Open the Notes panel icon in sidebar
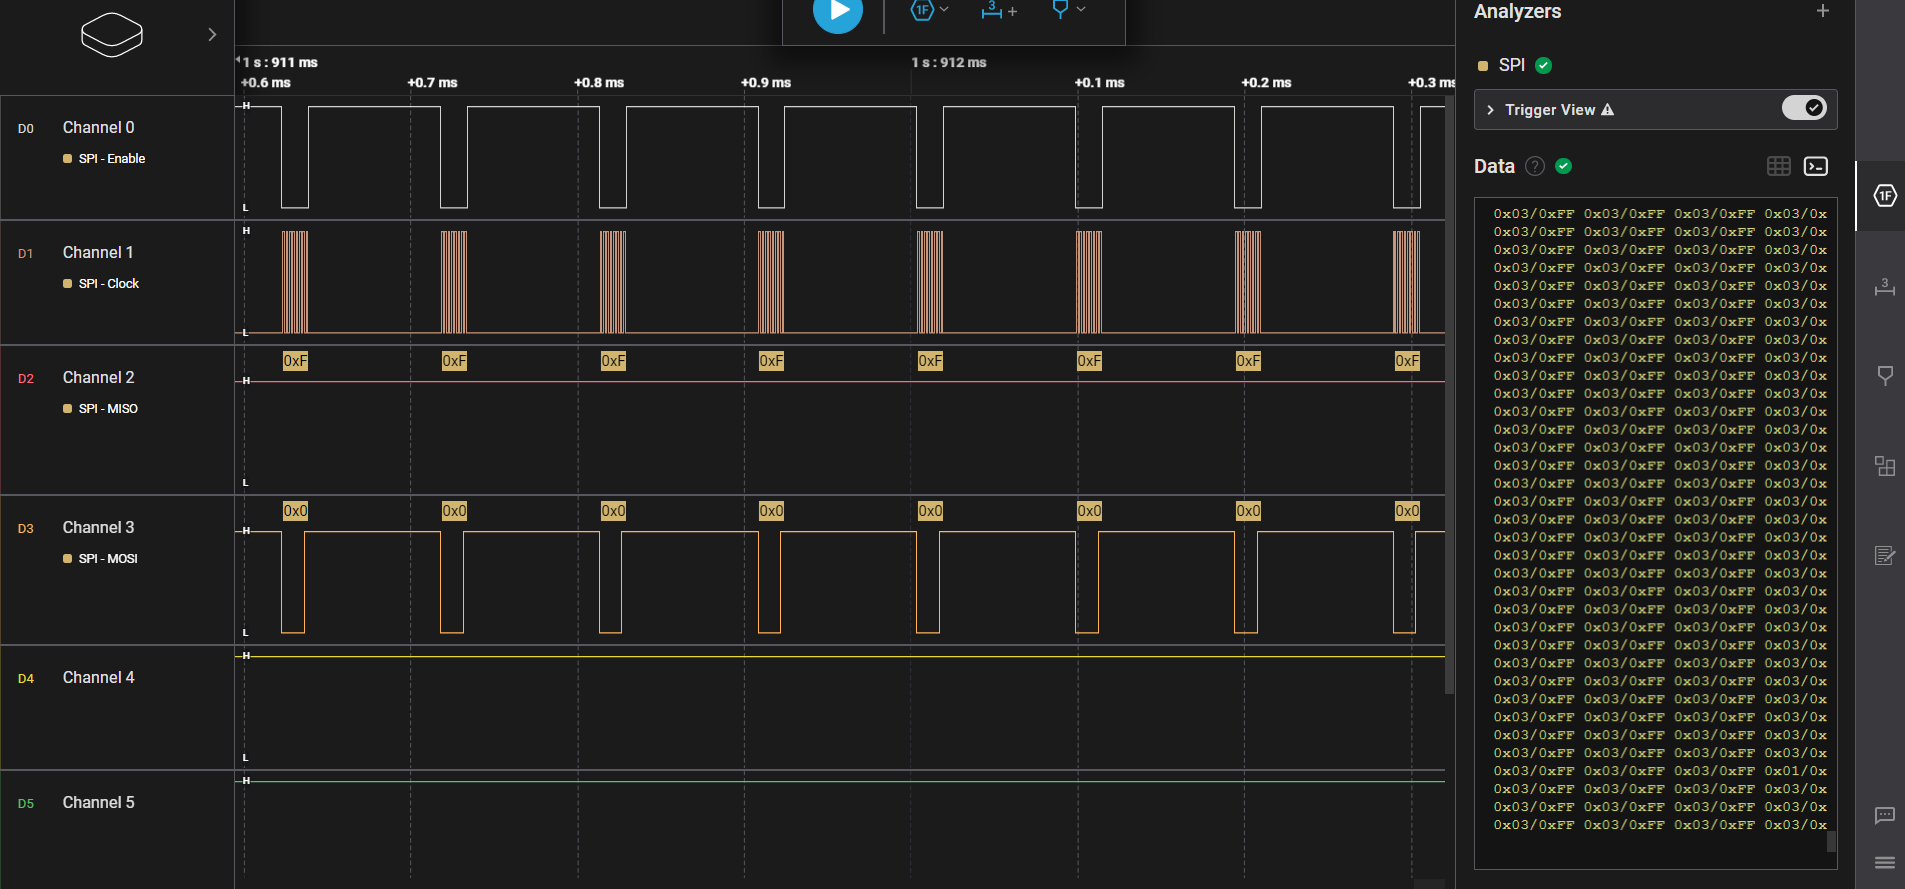Screen dimensions: 1905x889 pyautogui.click(x=1884, y=556)
